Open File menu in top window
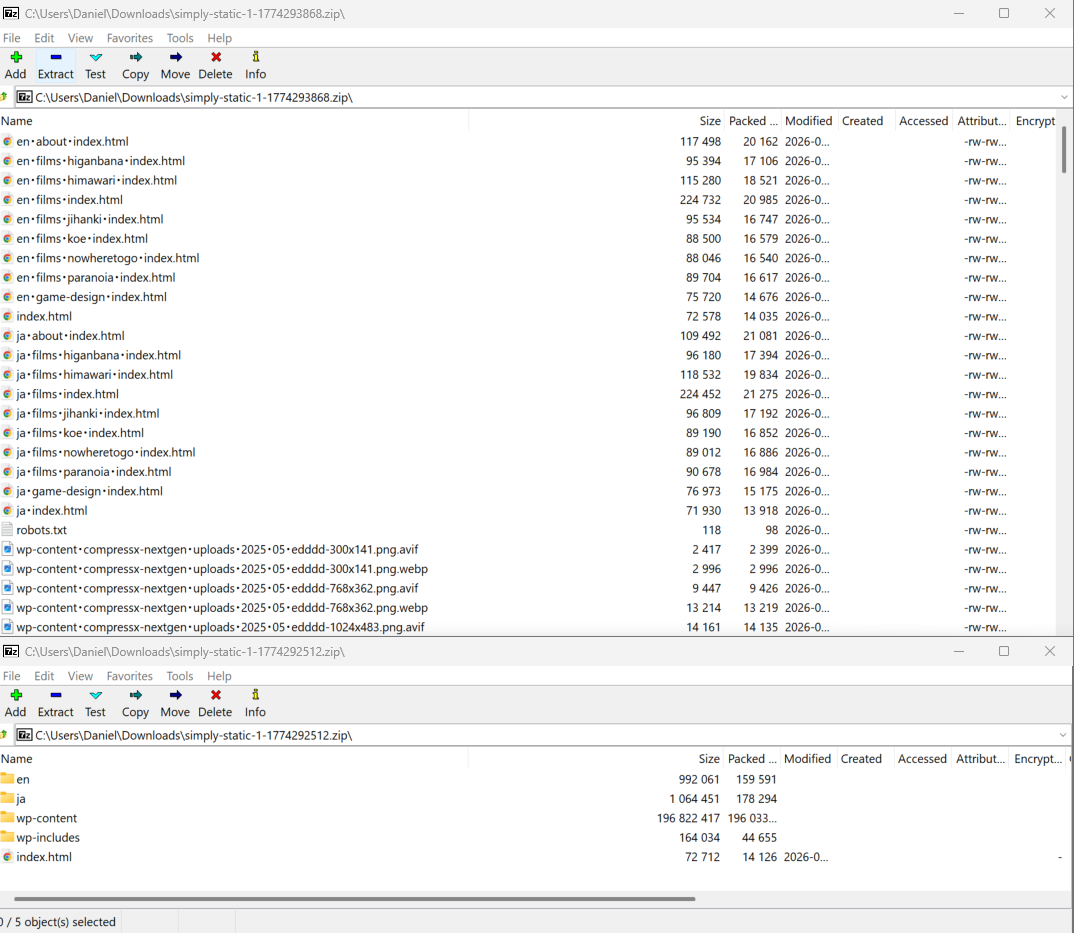Screen dimensions: 1074x933 coord(12,38)
